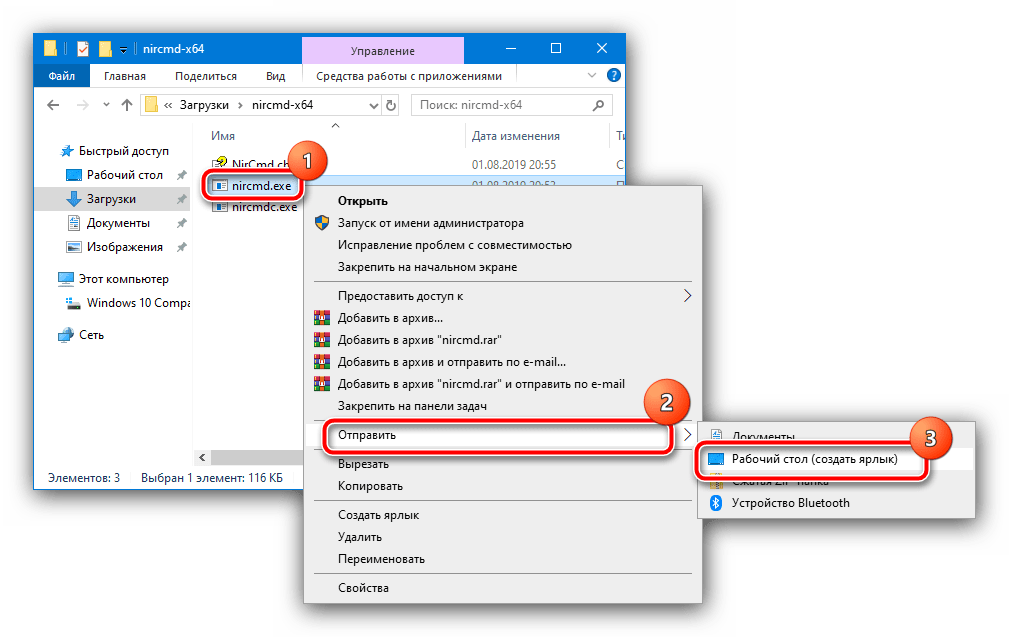
Task: Customize Quick Access Toolbar dropdown
Action: (x=123, y=48)
